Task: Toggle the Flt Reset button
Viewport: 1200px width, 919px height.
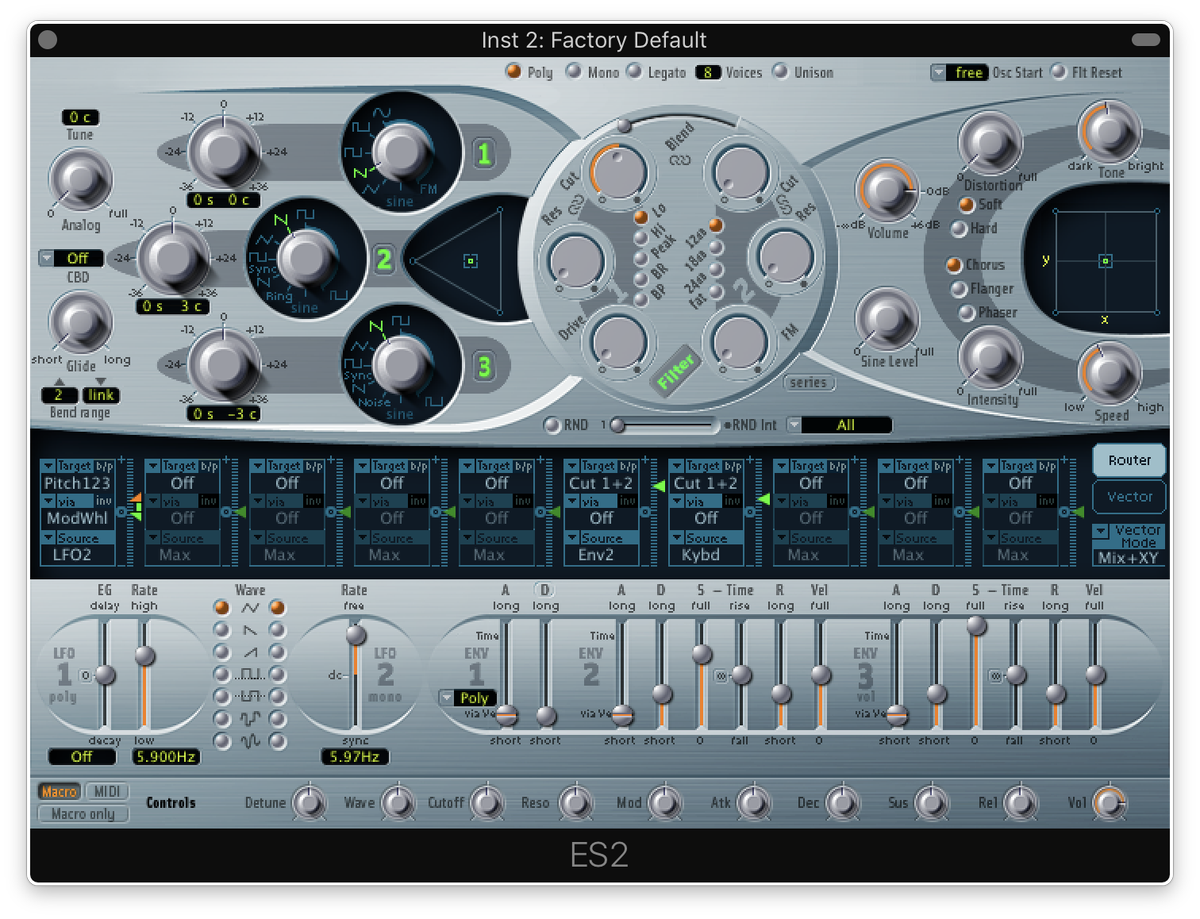Action: [x=1059, y=72]
